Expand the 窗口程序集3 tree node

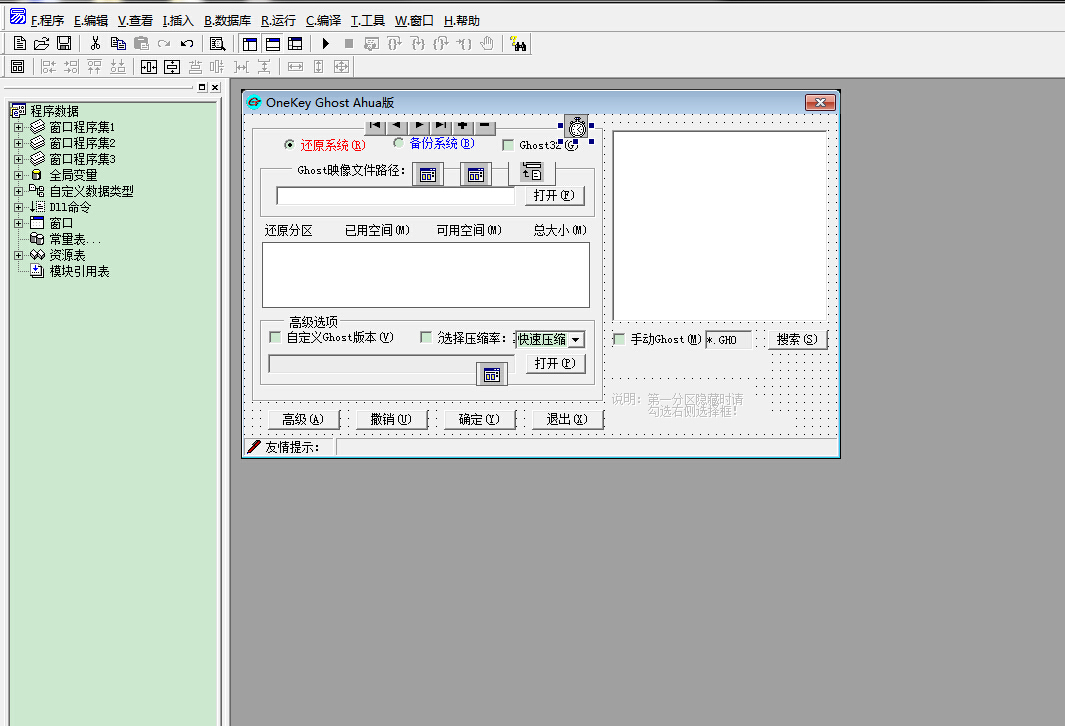point(18,159)
